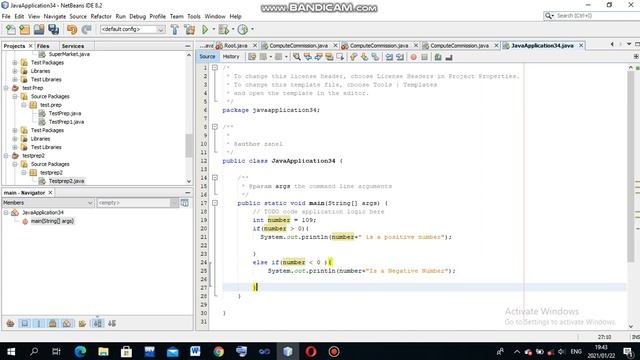Toggle Bookmark in editor toolbar
The width and height of the screenshot is (640, 360).
click(375, 57)
